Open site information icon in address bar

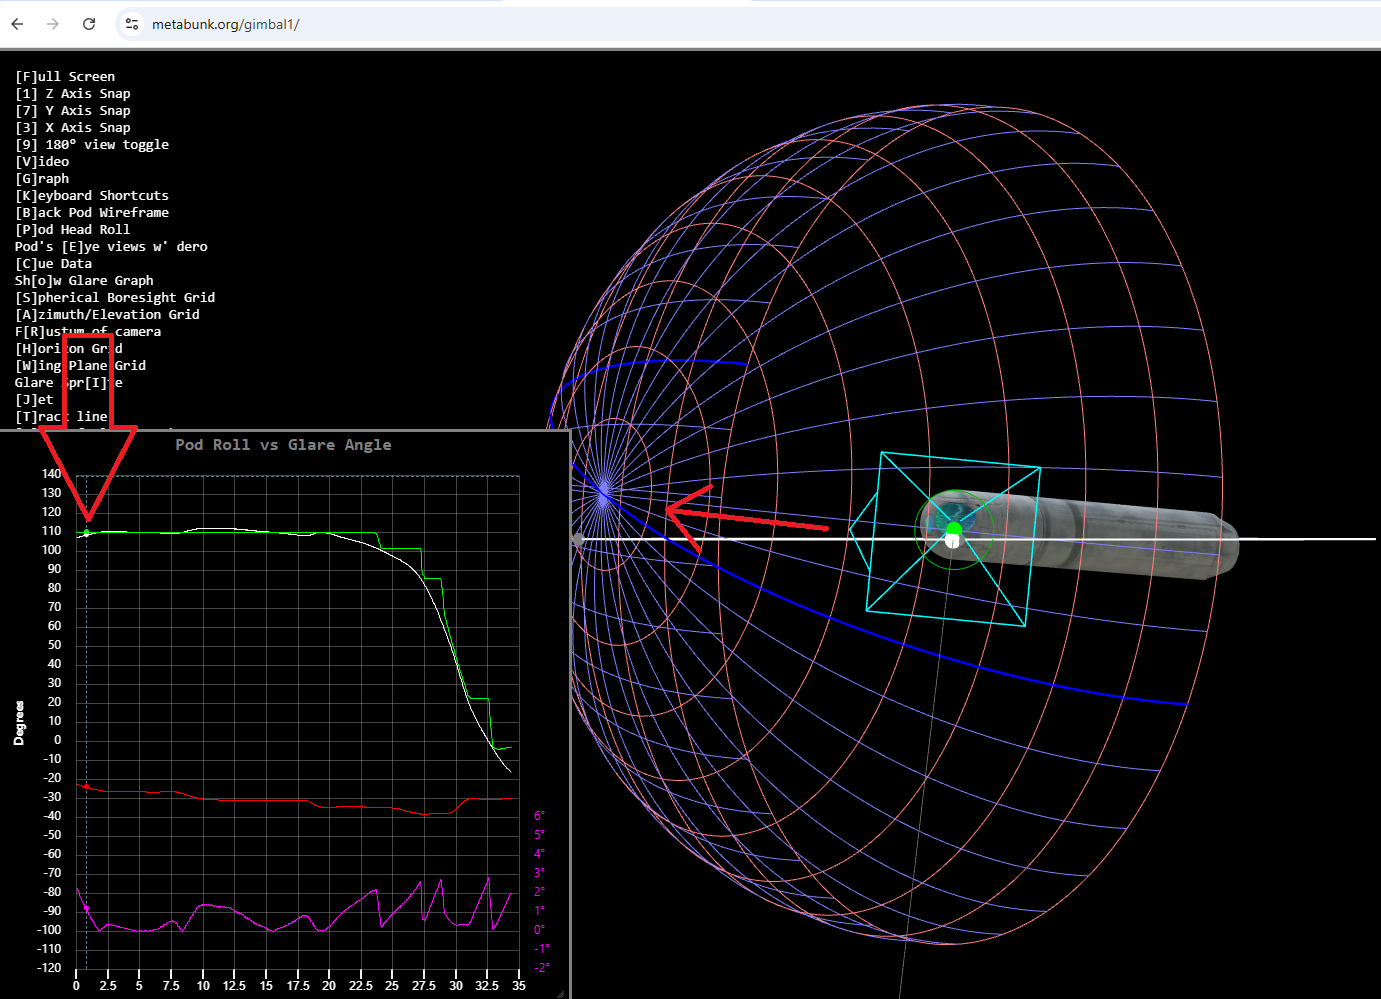click(131, 23)
